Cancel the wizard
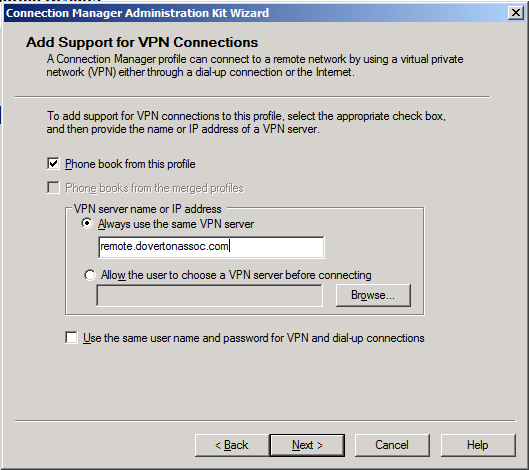Screen dimensions: 529x470 click(x=392, y=445)
